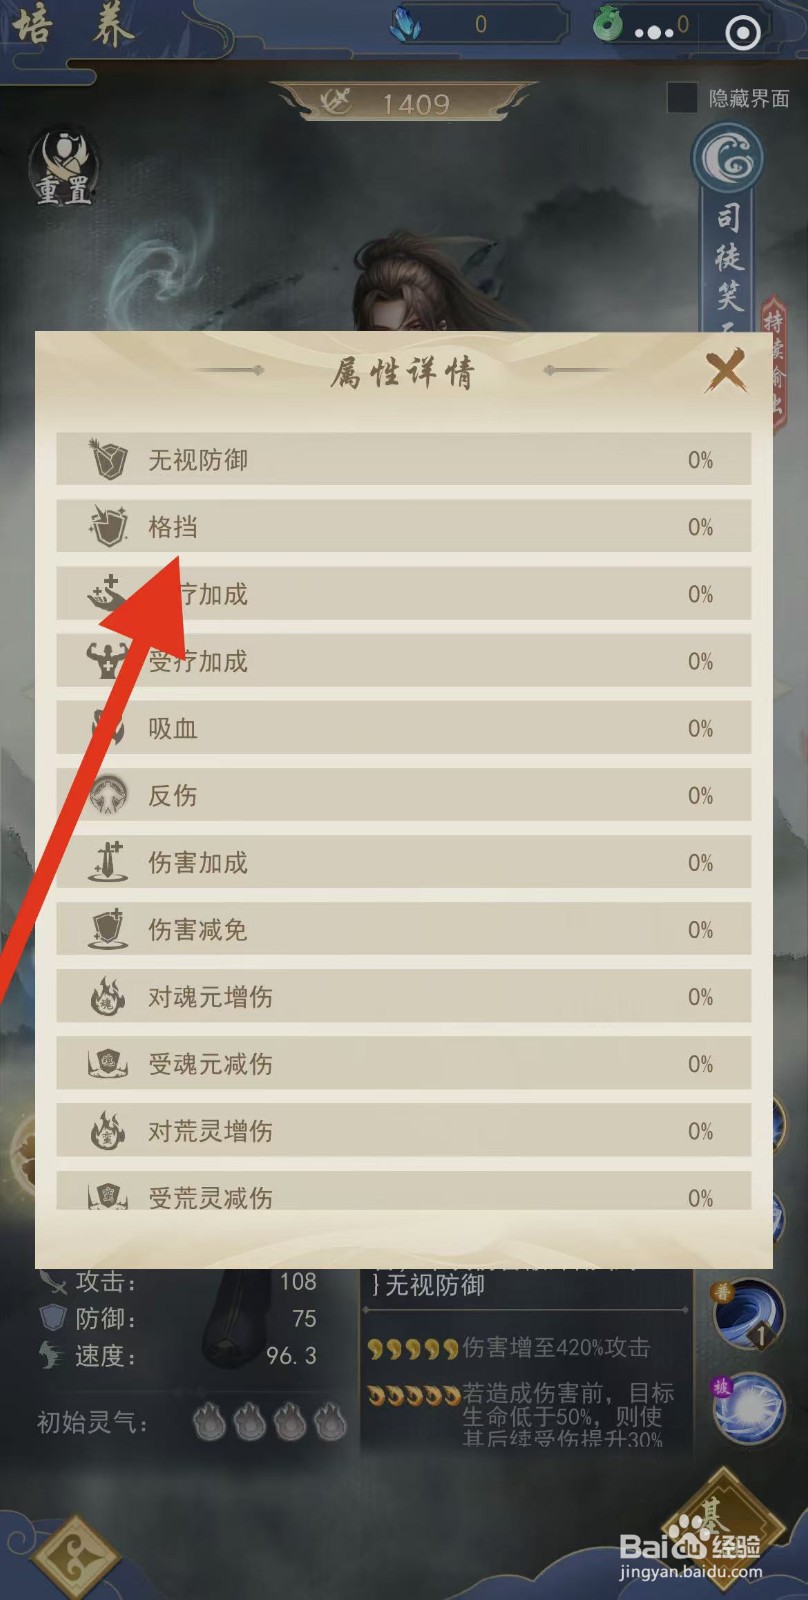Tap the 对荒灵增伤 flame icon
The image size is (808, 1600).
(108, 1131)
